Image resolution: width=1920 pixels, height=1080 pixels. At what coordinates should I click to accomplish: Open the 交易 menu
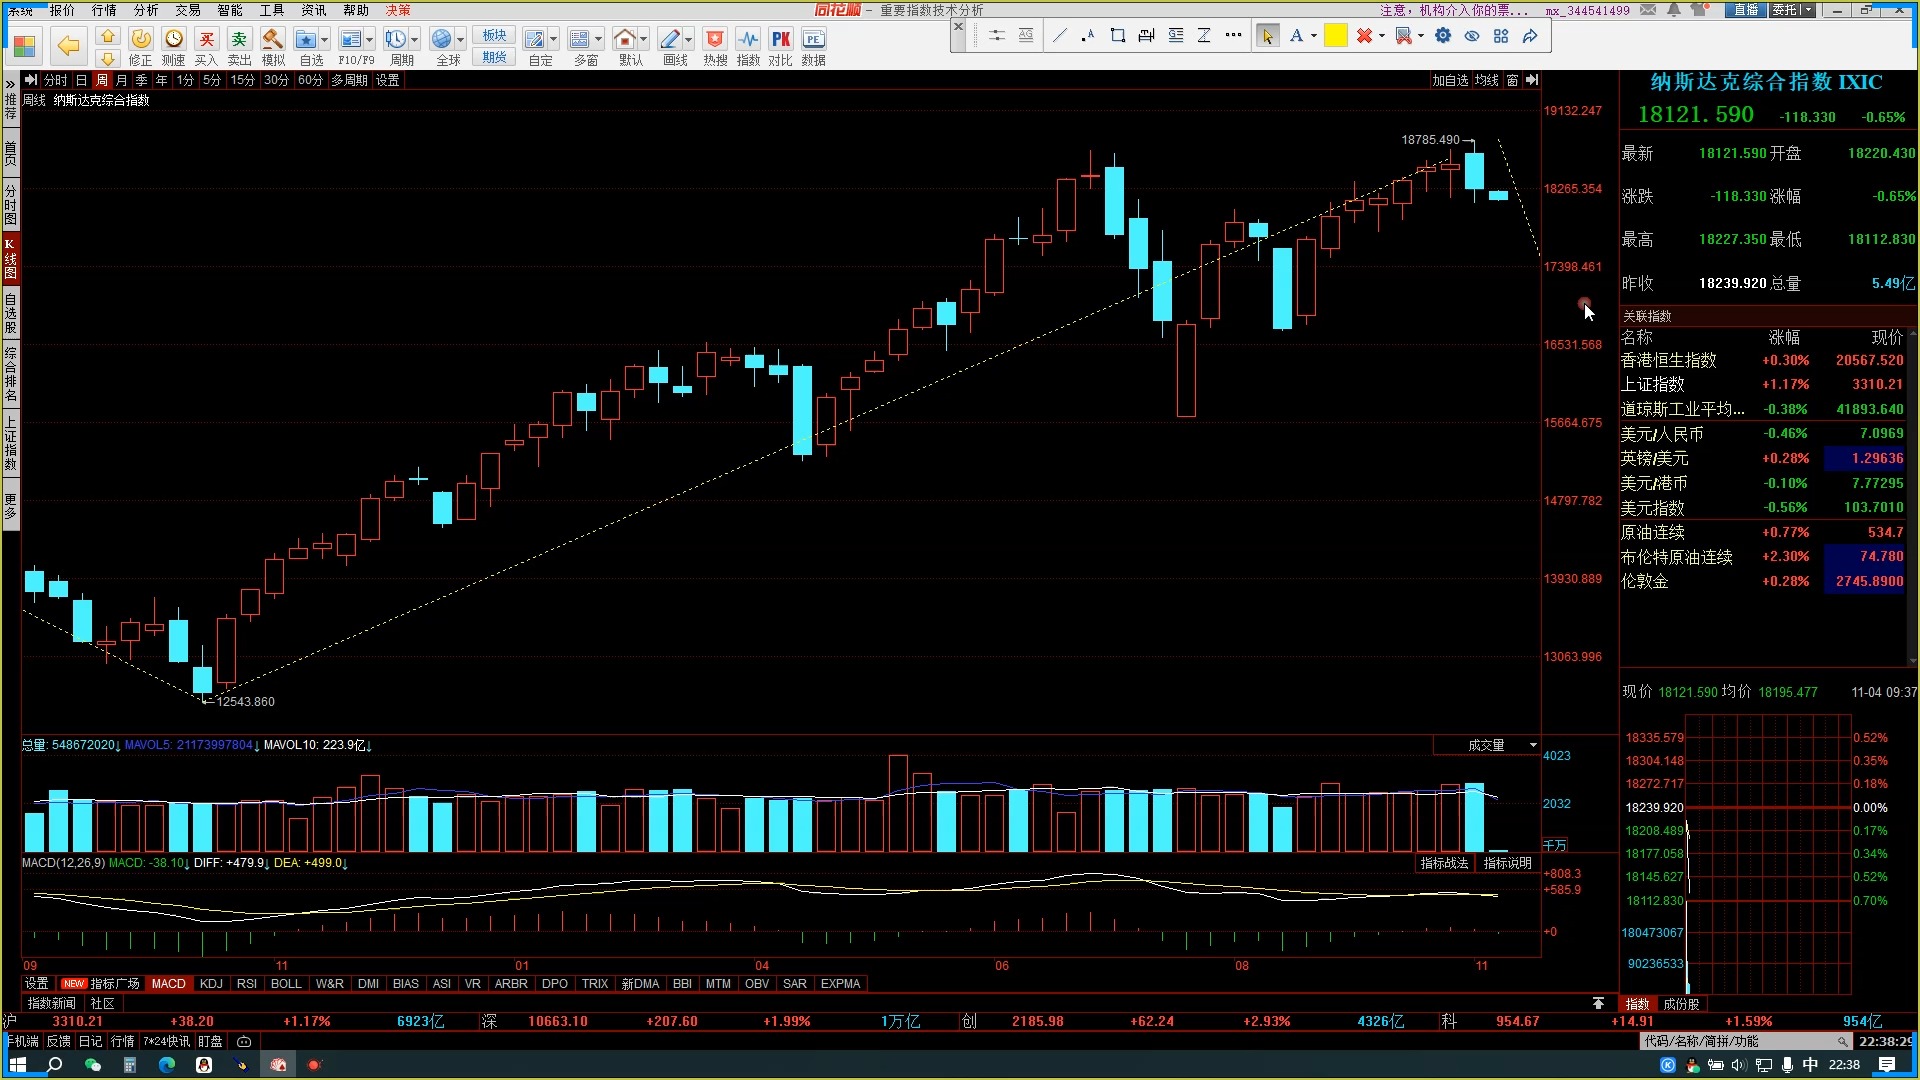point(188,10)
